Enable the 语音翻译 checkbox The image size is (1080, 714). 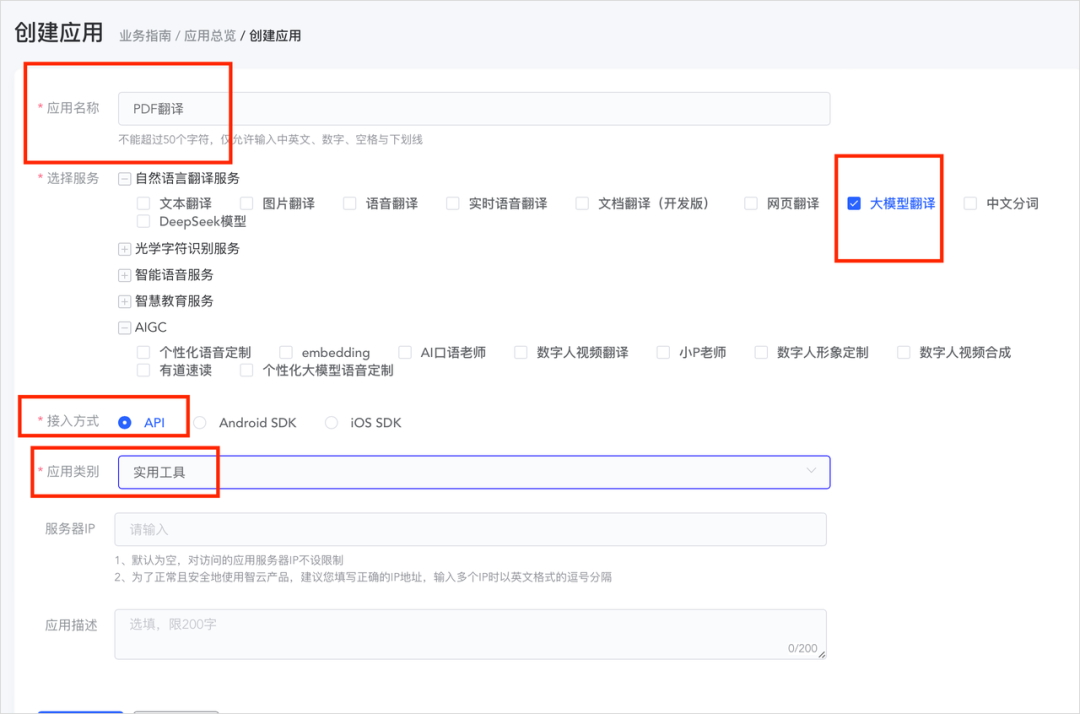click(x=350, y=203)
